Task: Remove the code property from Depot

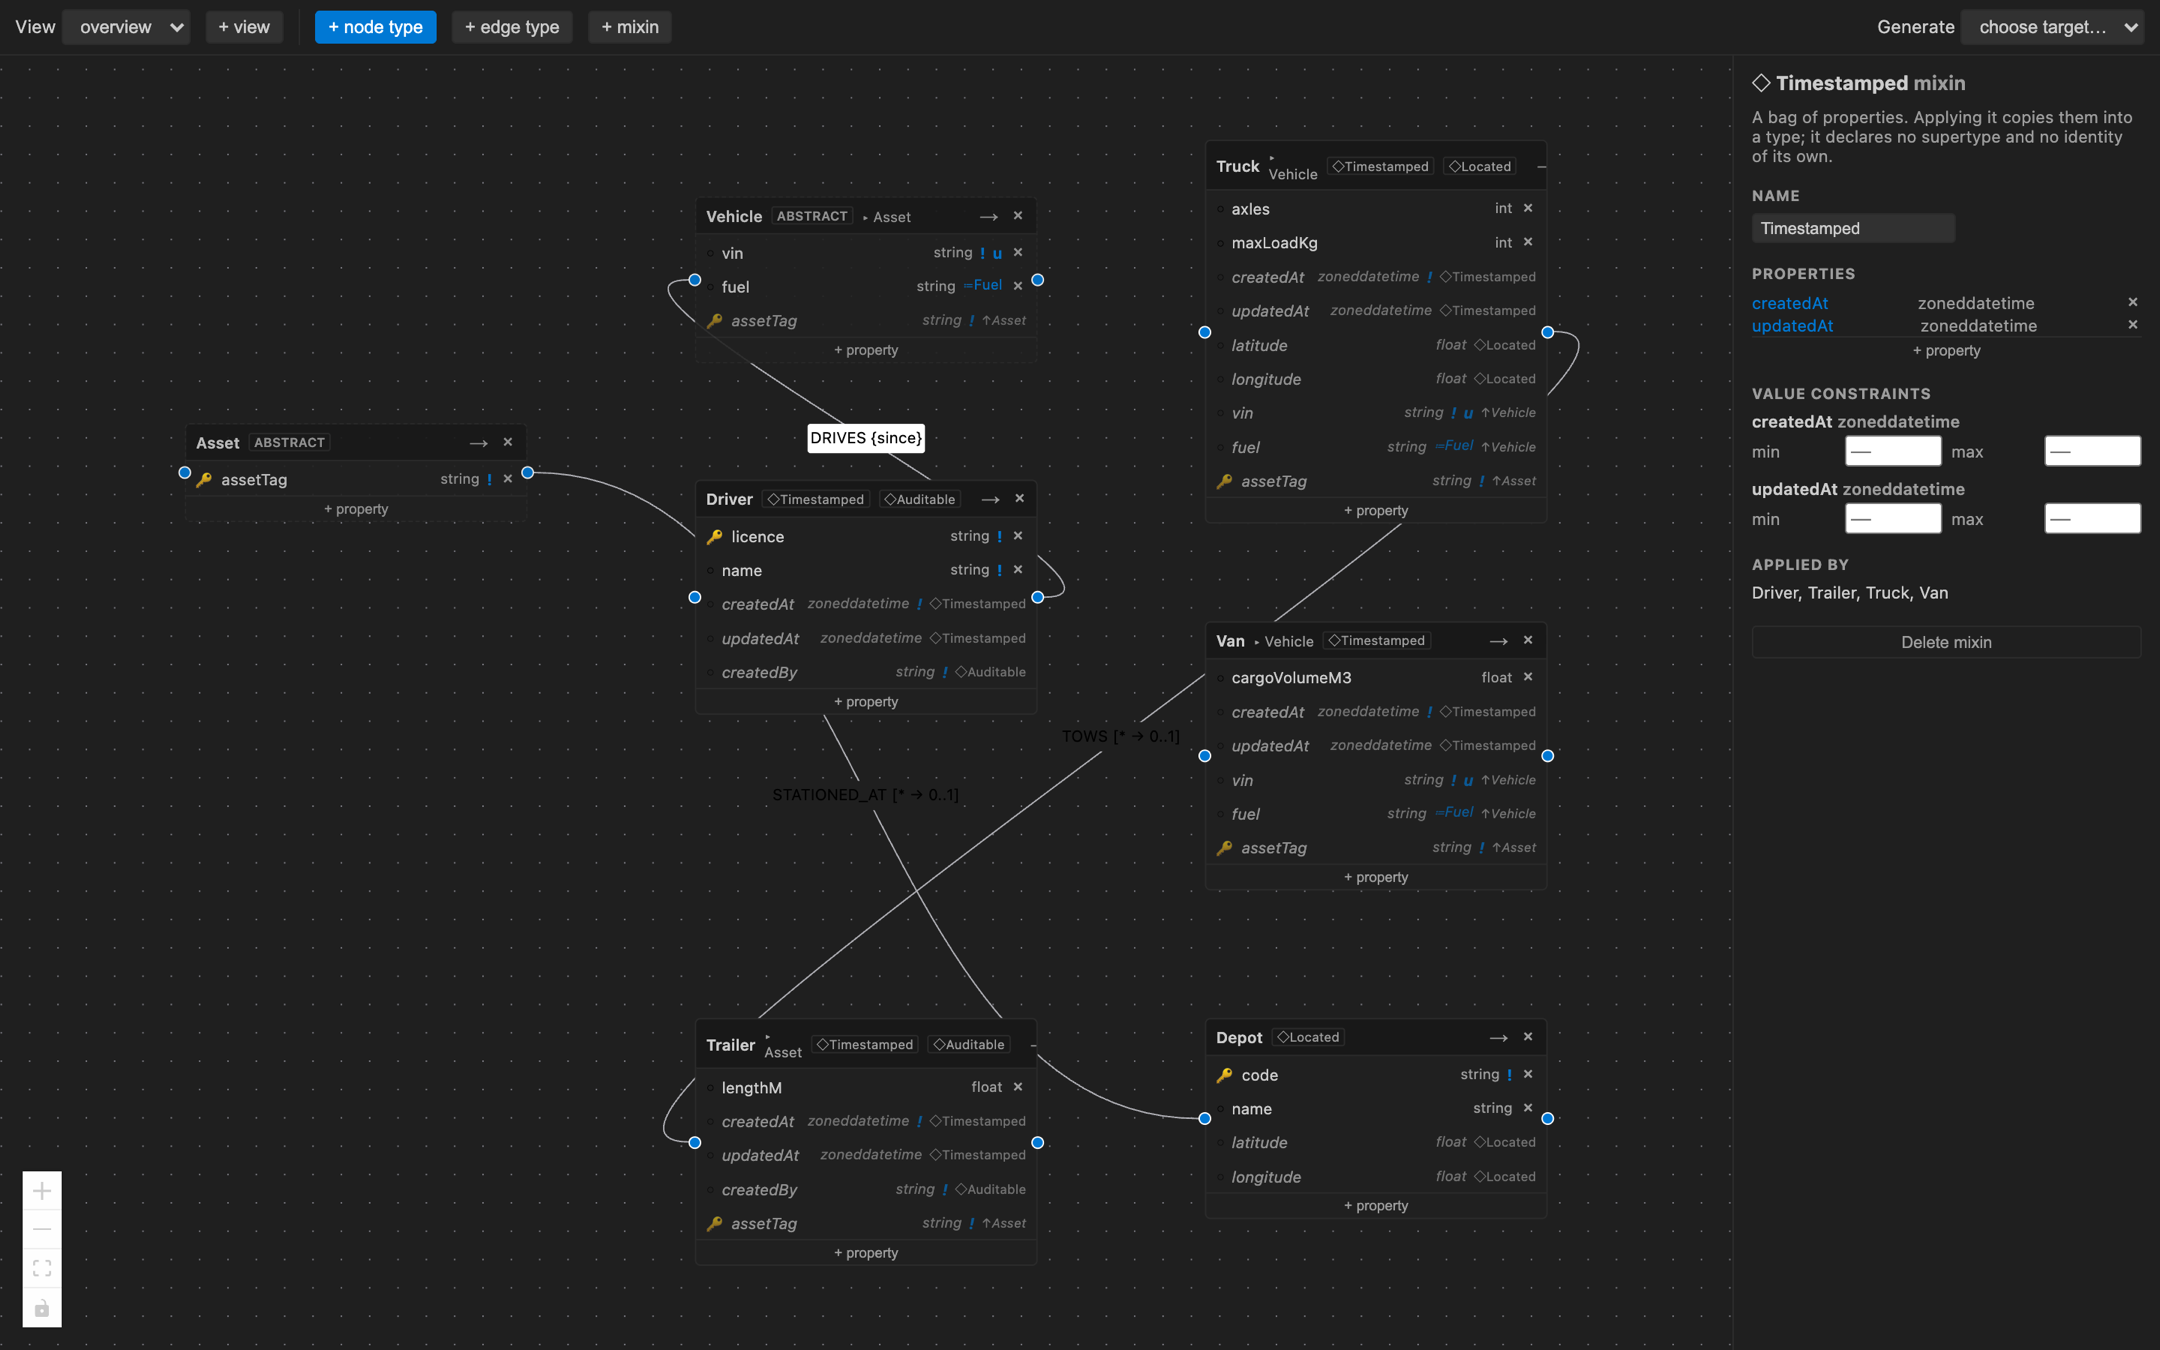Action: pos(1528,1074)
